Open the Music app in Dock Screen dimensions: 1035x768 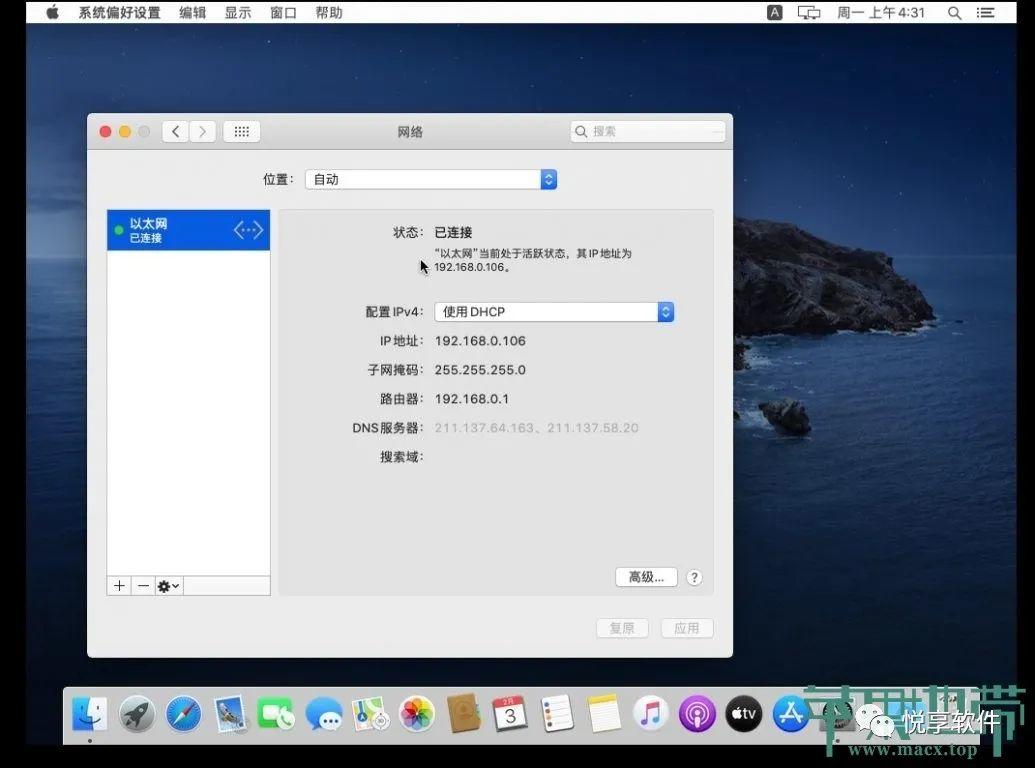click(x=650, y=714)
